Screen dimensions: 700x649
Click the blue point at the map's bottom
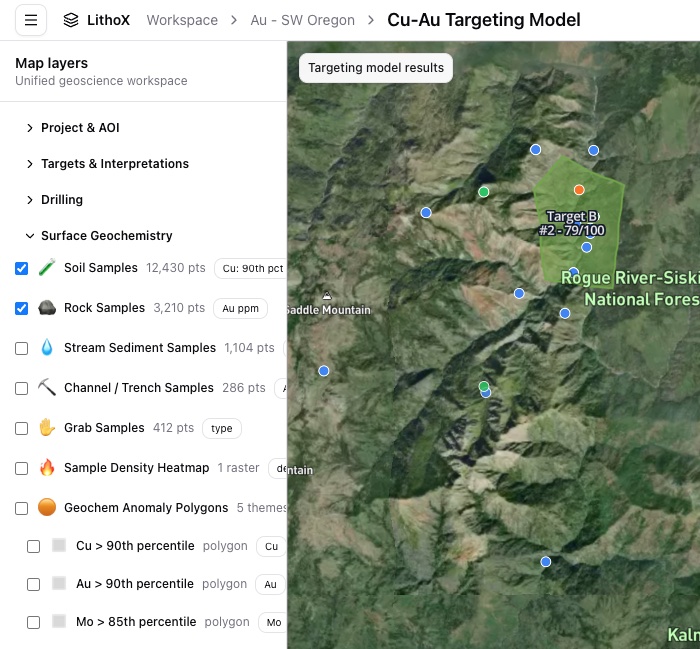(546, 562)
